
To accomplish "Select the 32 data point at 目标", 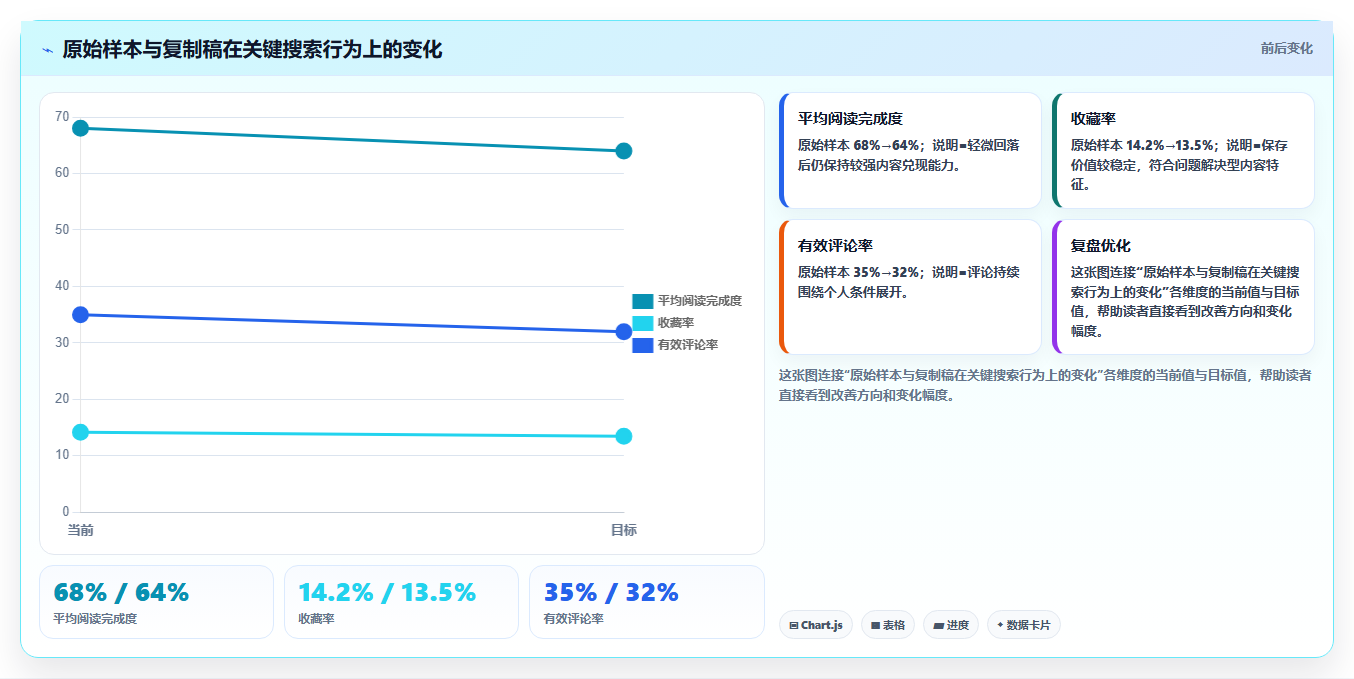I will (x=624, y=332).
